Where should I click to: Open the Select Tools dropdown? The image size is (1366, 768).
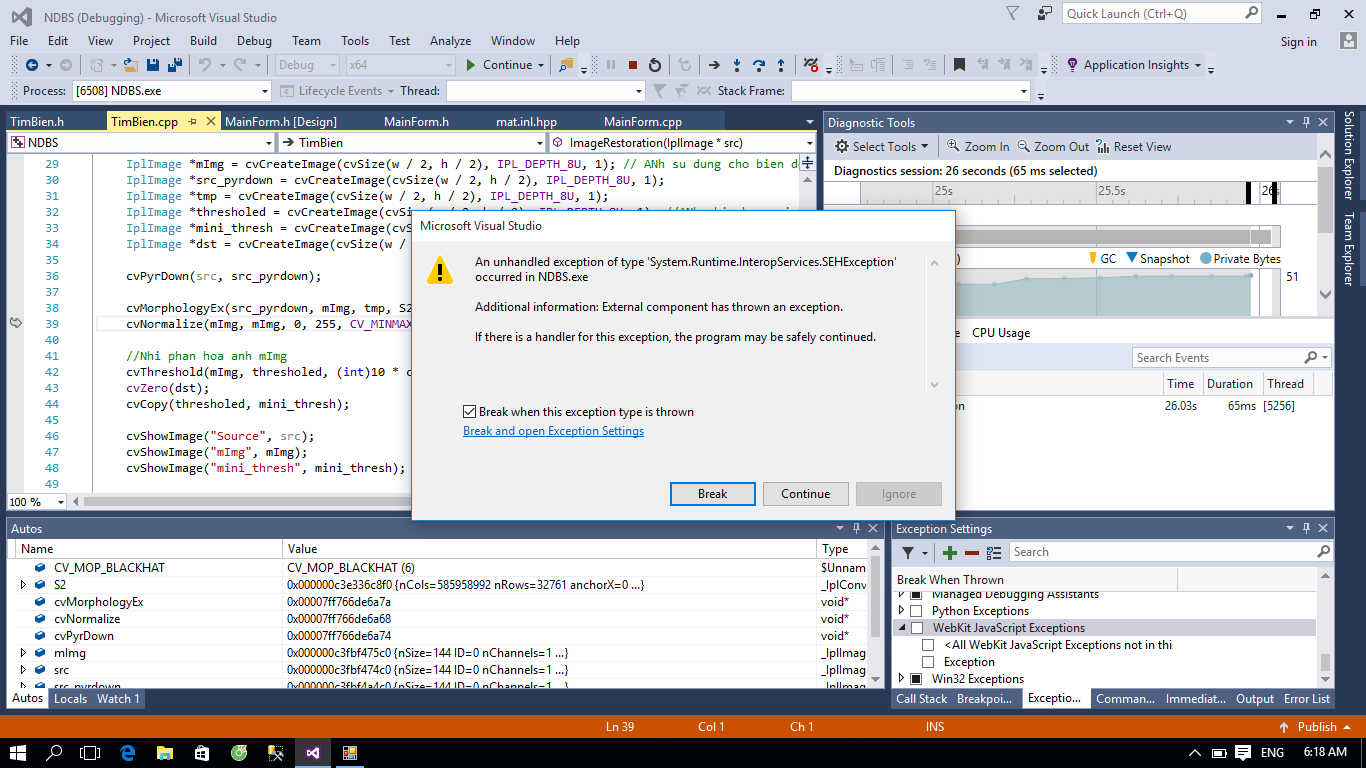coord(882,146)
